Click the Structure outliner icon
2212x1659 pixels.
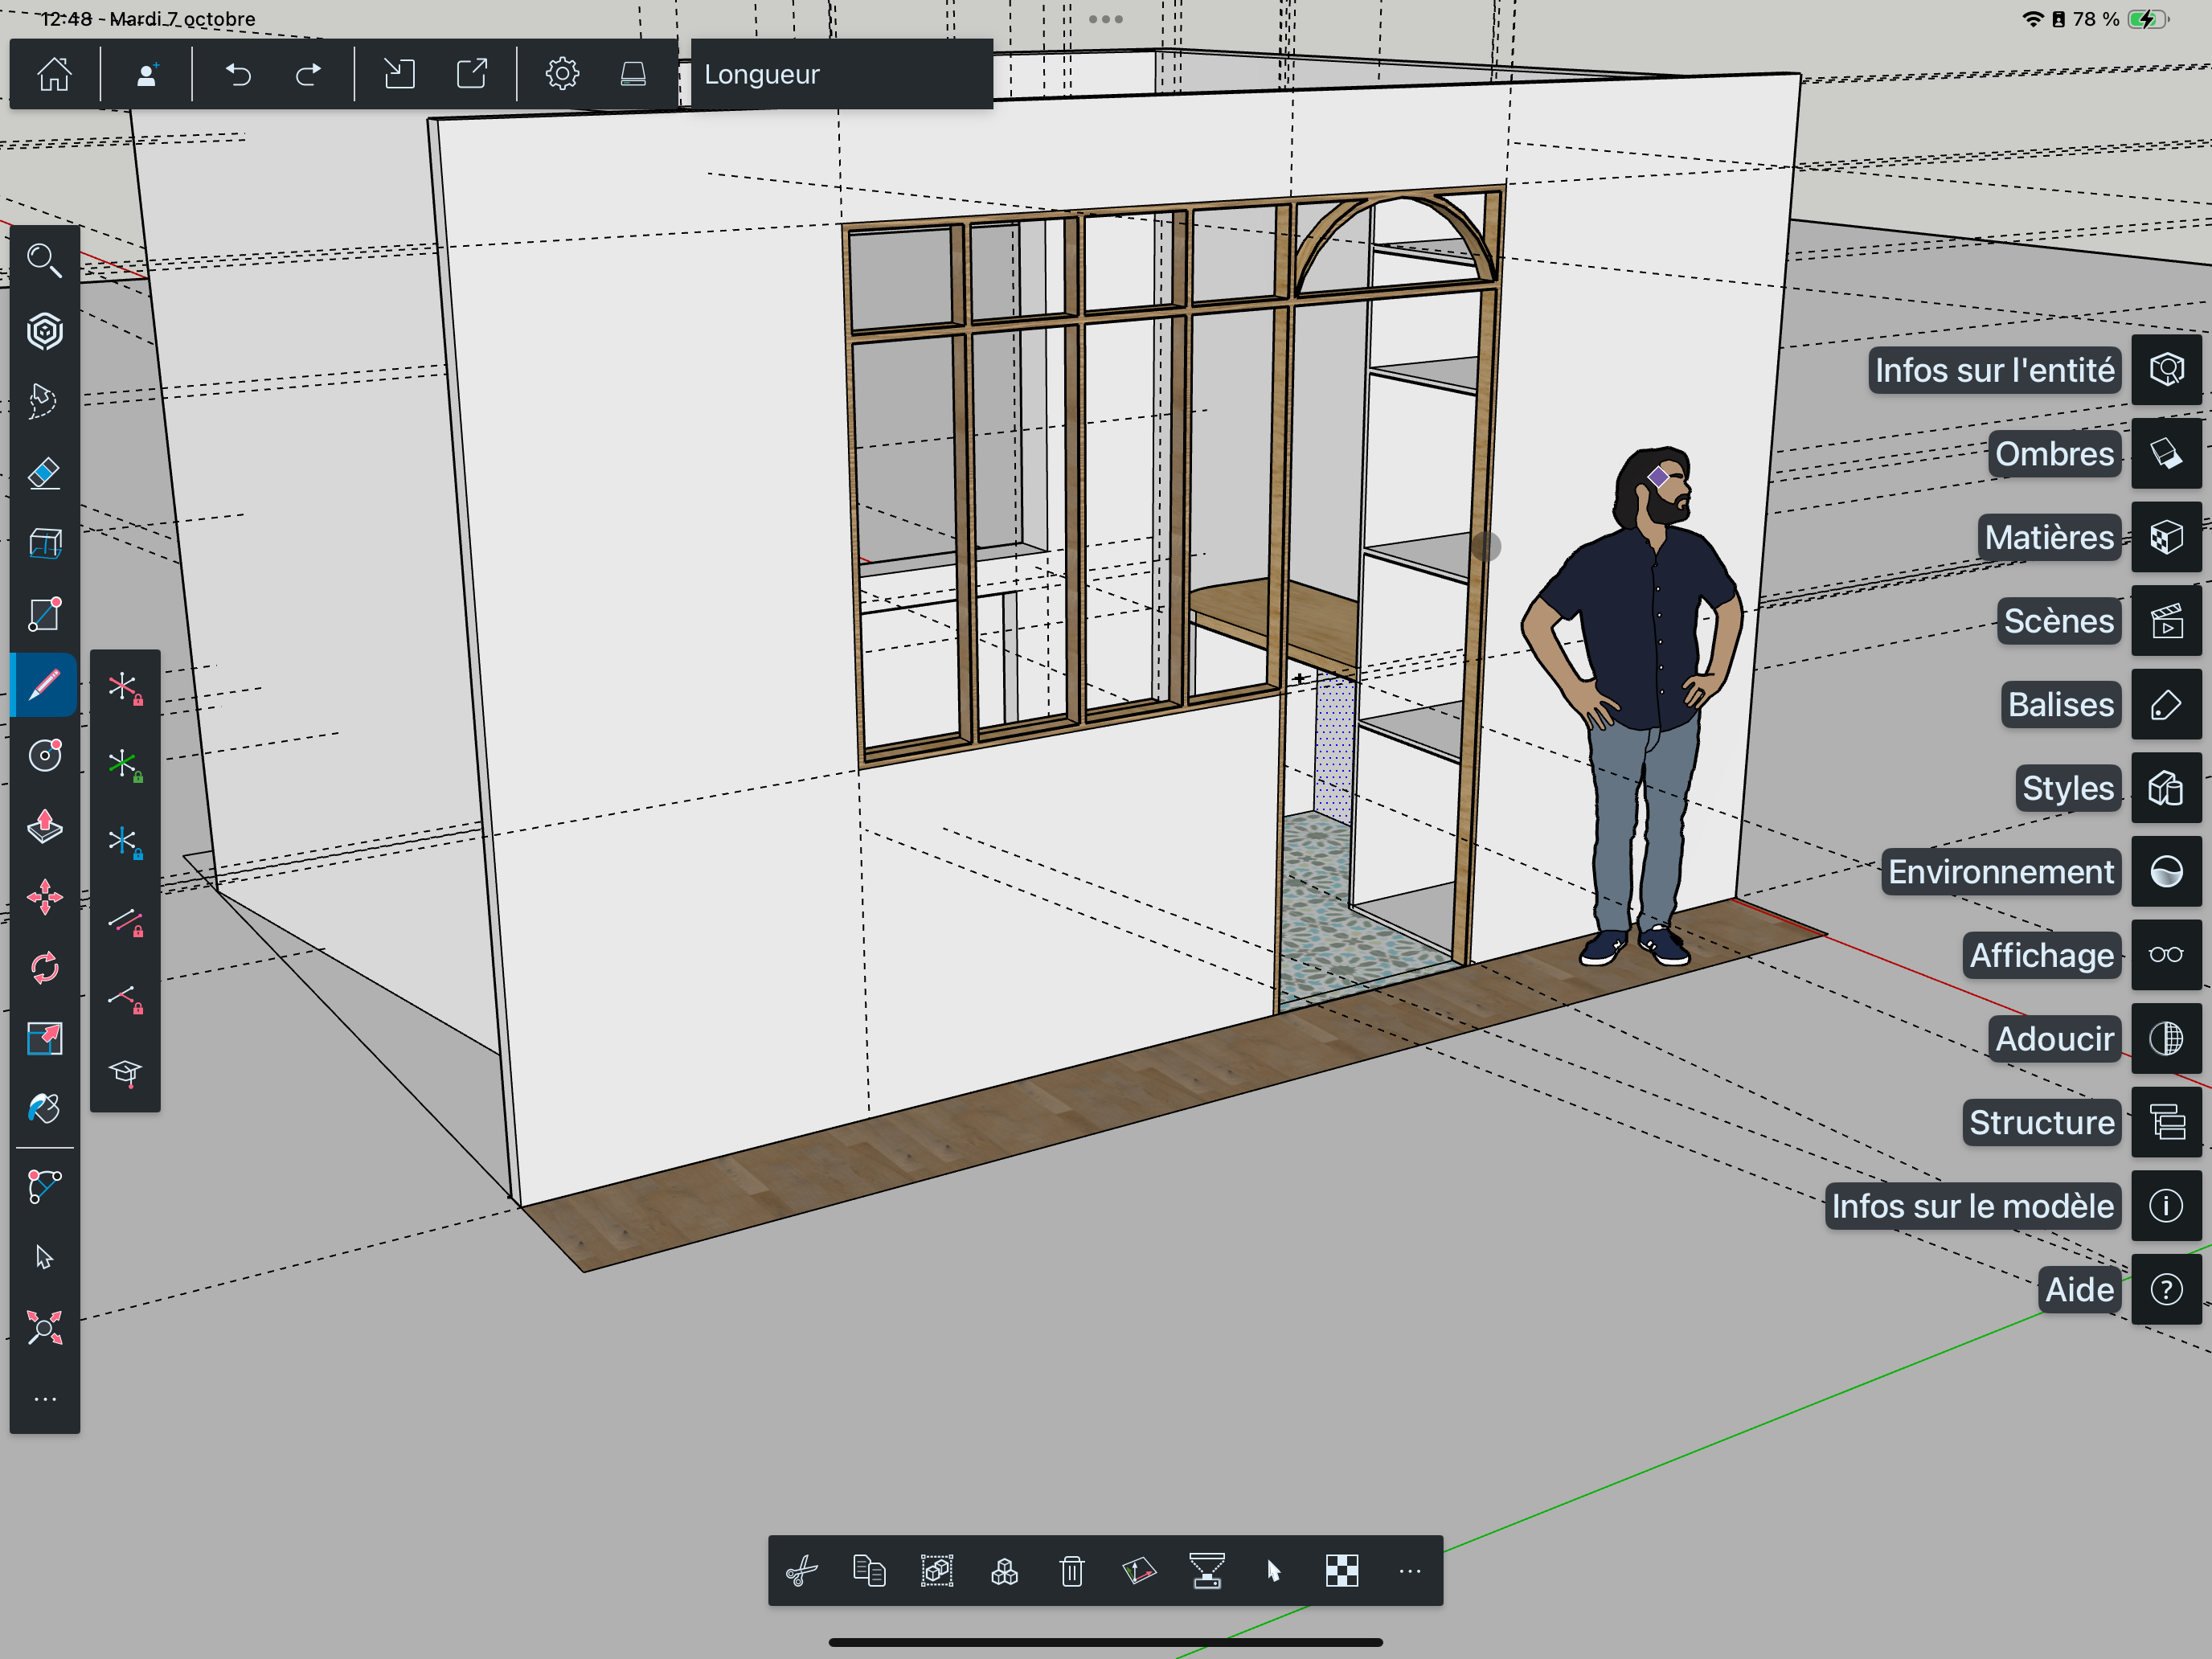[x=2166, y=1122]
